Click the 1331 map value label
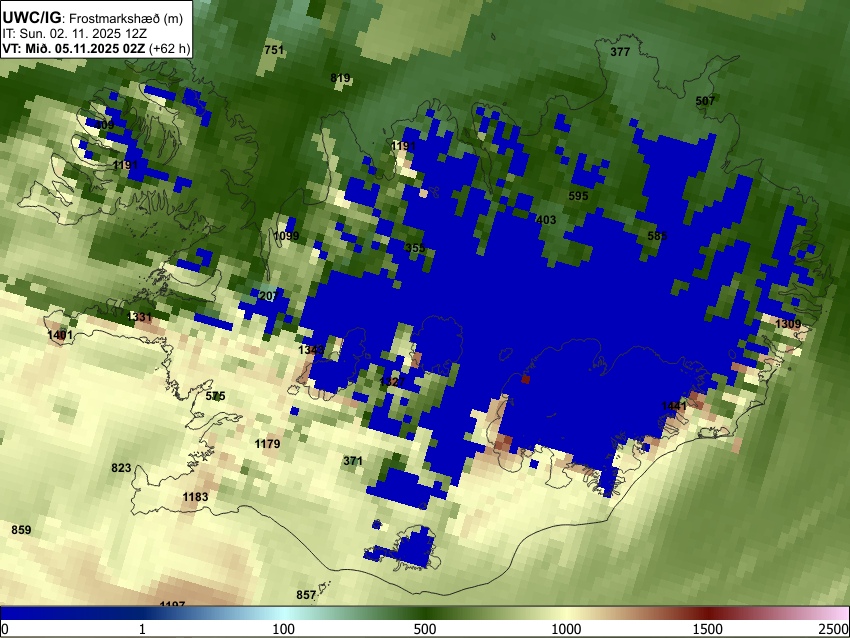 (139, 317)
